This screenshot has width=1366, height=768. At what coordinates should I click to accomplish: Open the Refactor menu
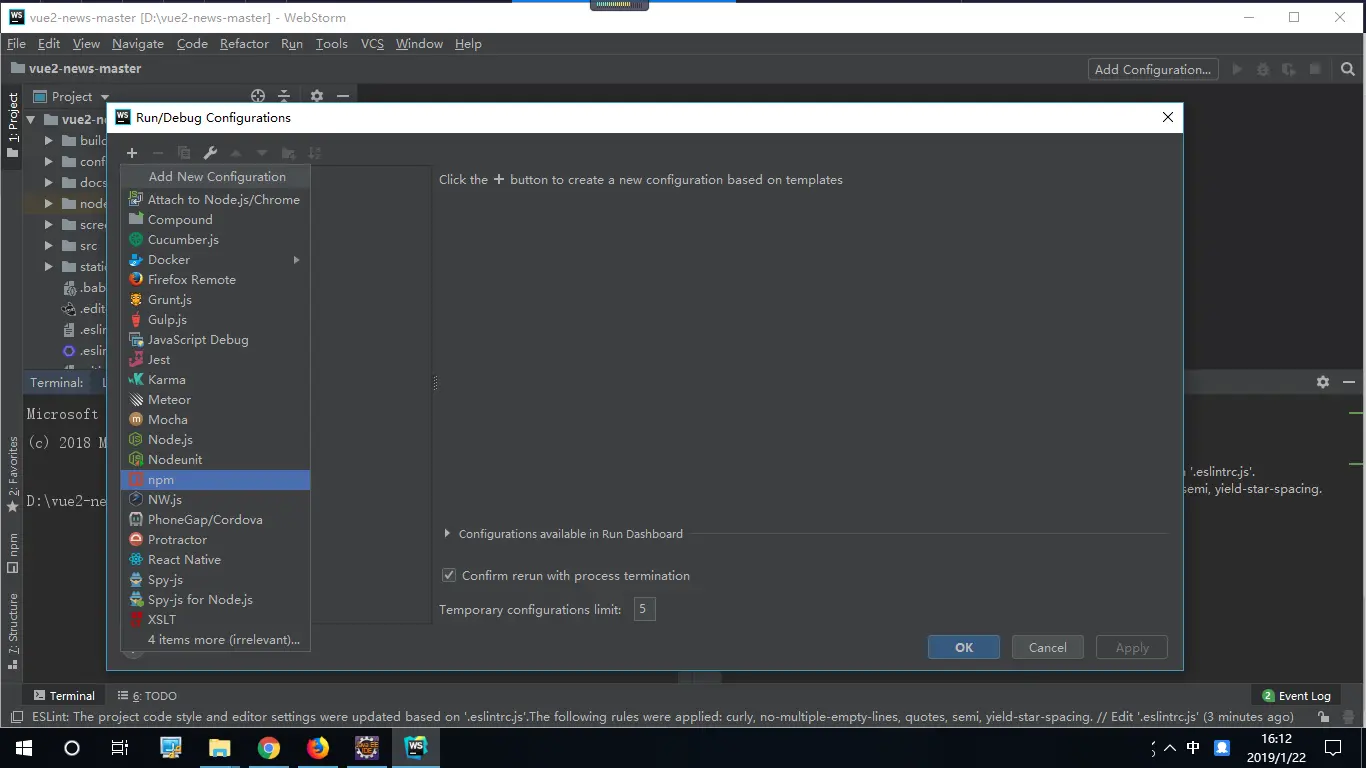click(x=244, y=43)
